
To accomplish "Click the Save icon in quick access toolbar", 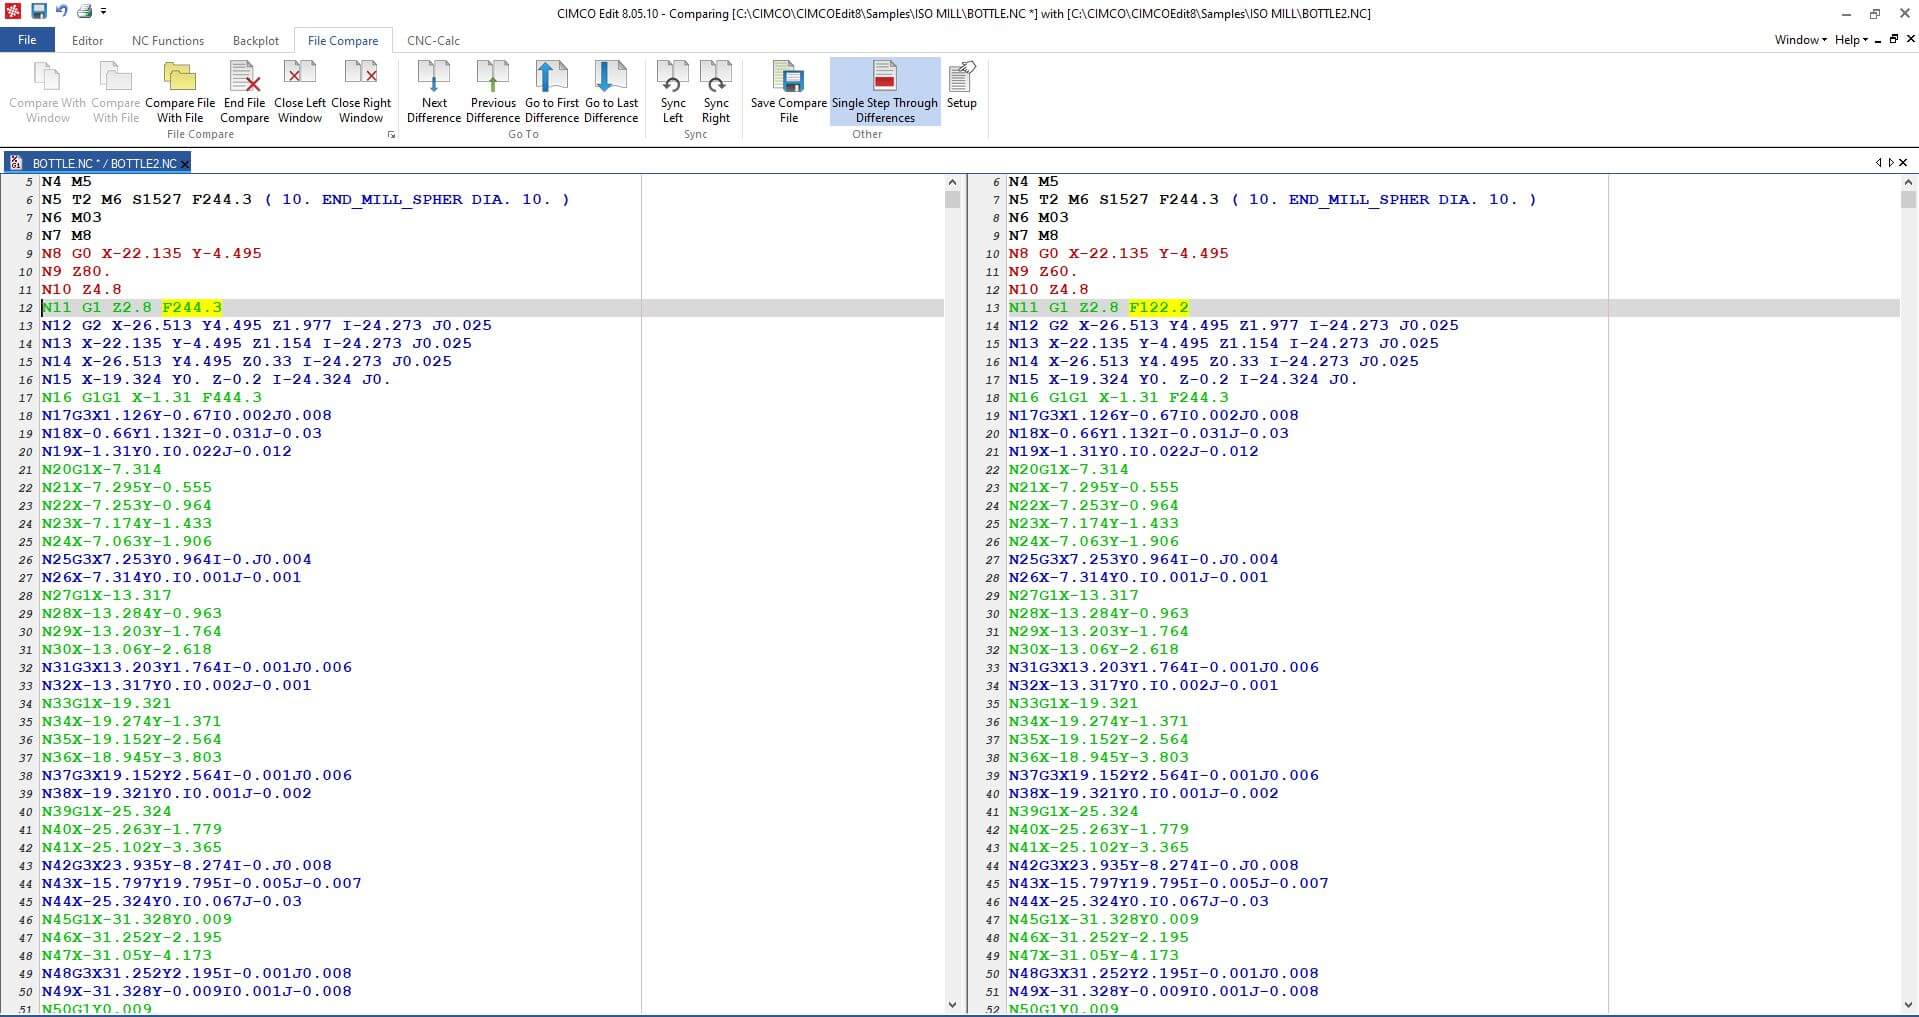I will point(39,11).
